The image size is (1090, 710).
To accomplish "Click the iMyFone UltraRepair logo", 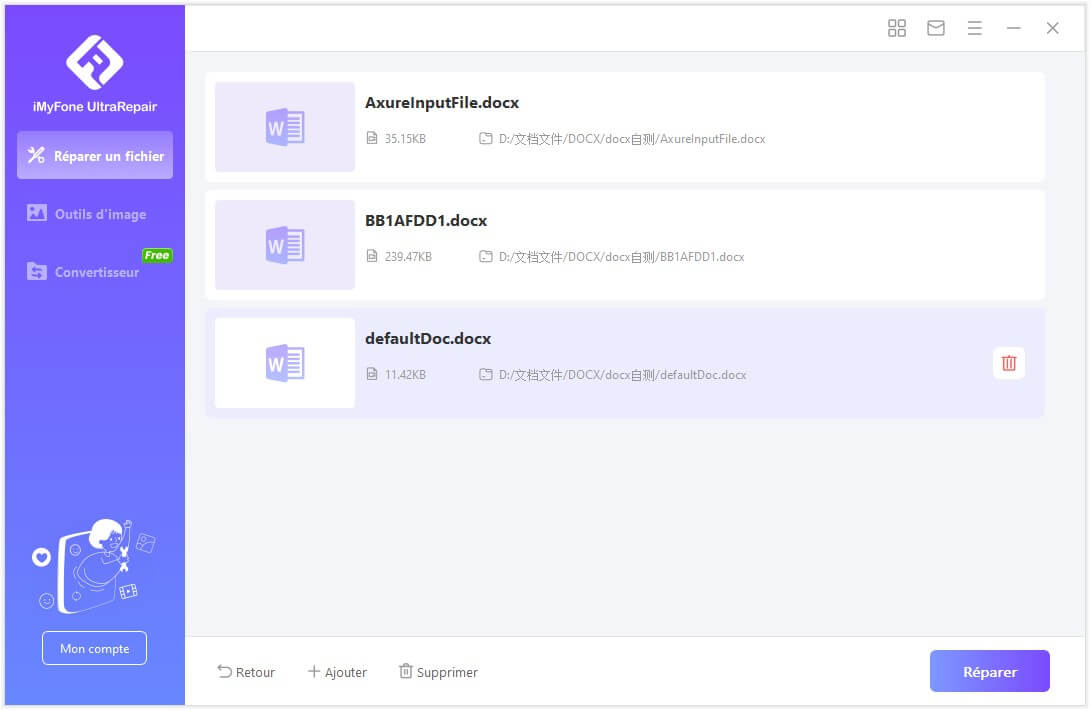I will click(94, 62).
